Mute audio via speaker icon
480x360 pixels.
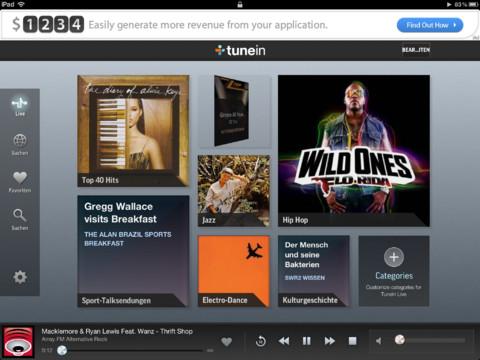tap(379, 341)
